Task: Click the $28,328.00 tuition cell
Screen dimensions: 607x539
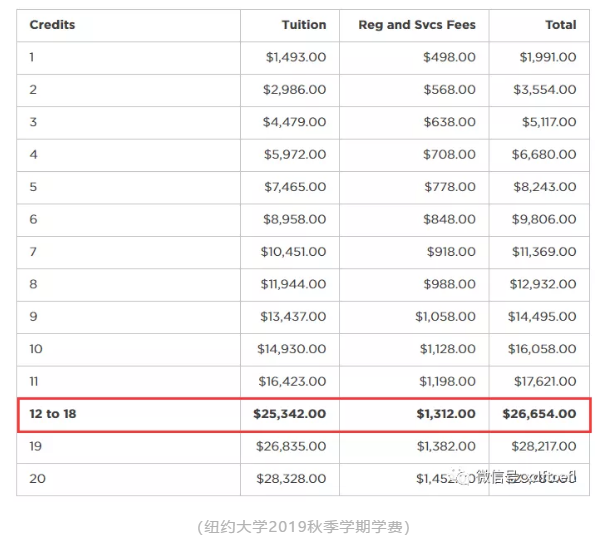Action: click(x=291, y=479)
